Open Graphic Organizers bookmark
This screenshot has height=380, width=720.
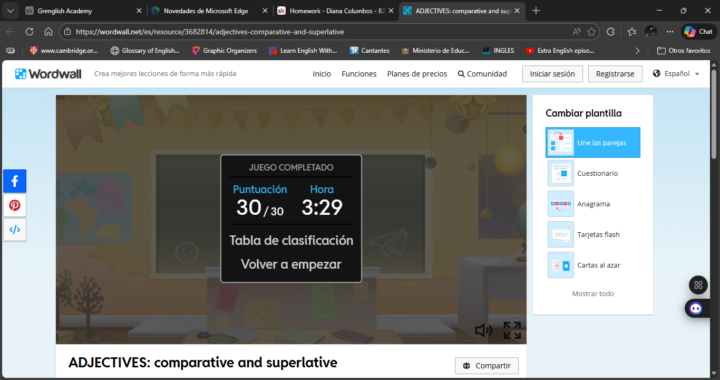[x=224, y=50]
